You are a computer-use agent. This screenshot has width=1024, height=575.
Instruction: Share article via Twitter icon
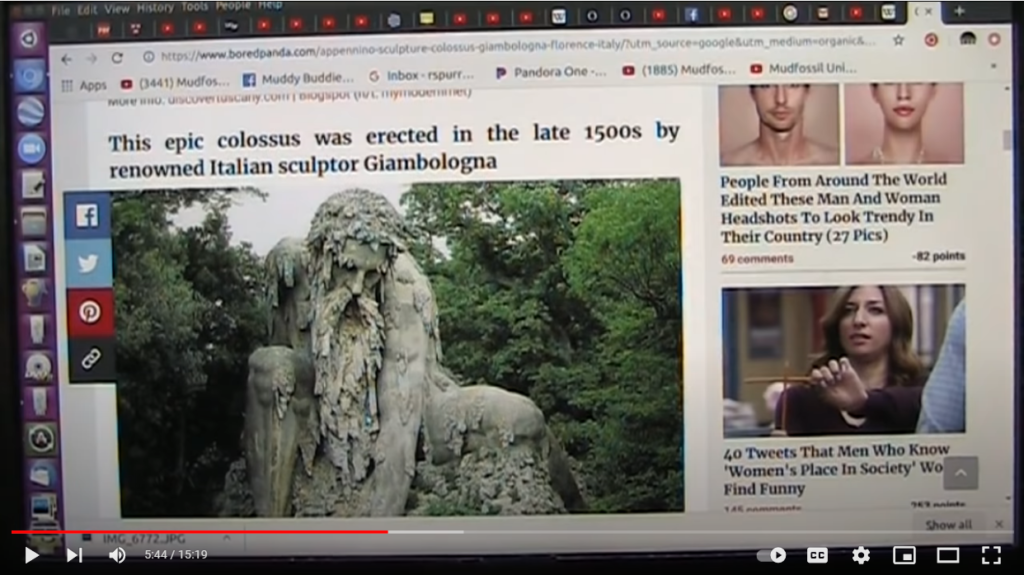point(89,263)
